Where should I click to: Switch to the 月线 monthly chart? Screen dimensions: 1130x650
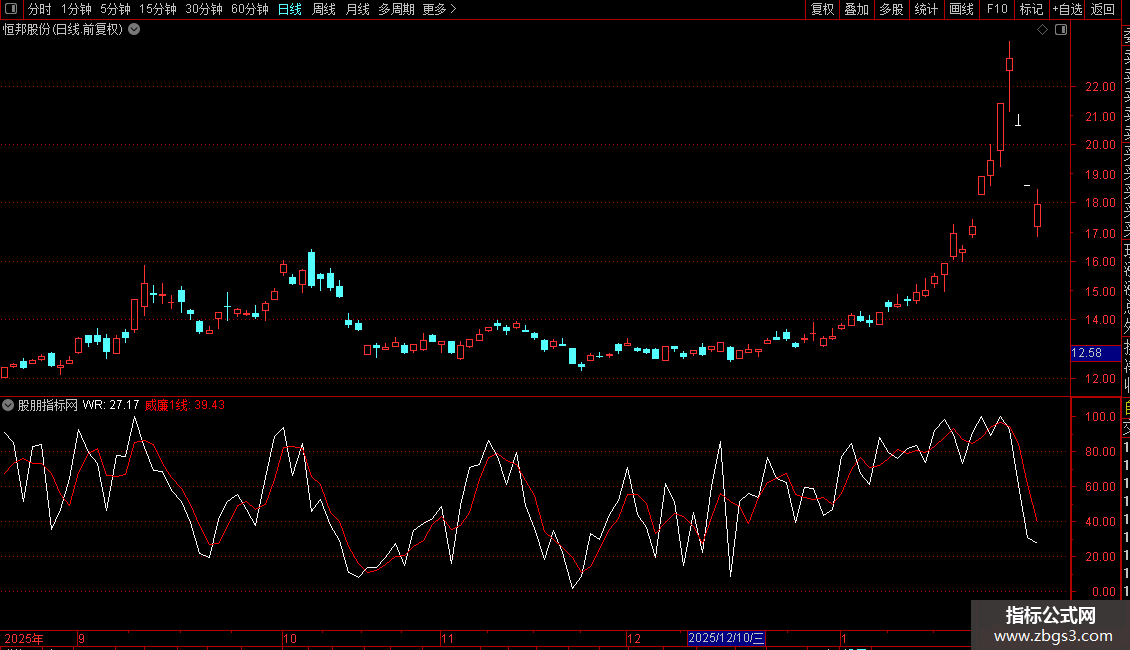pyautogui.click(x=357, y=9)
